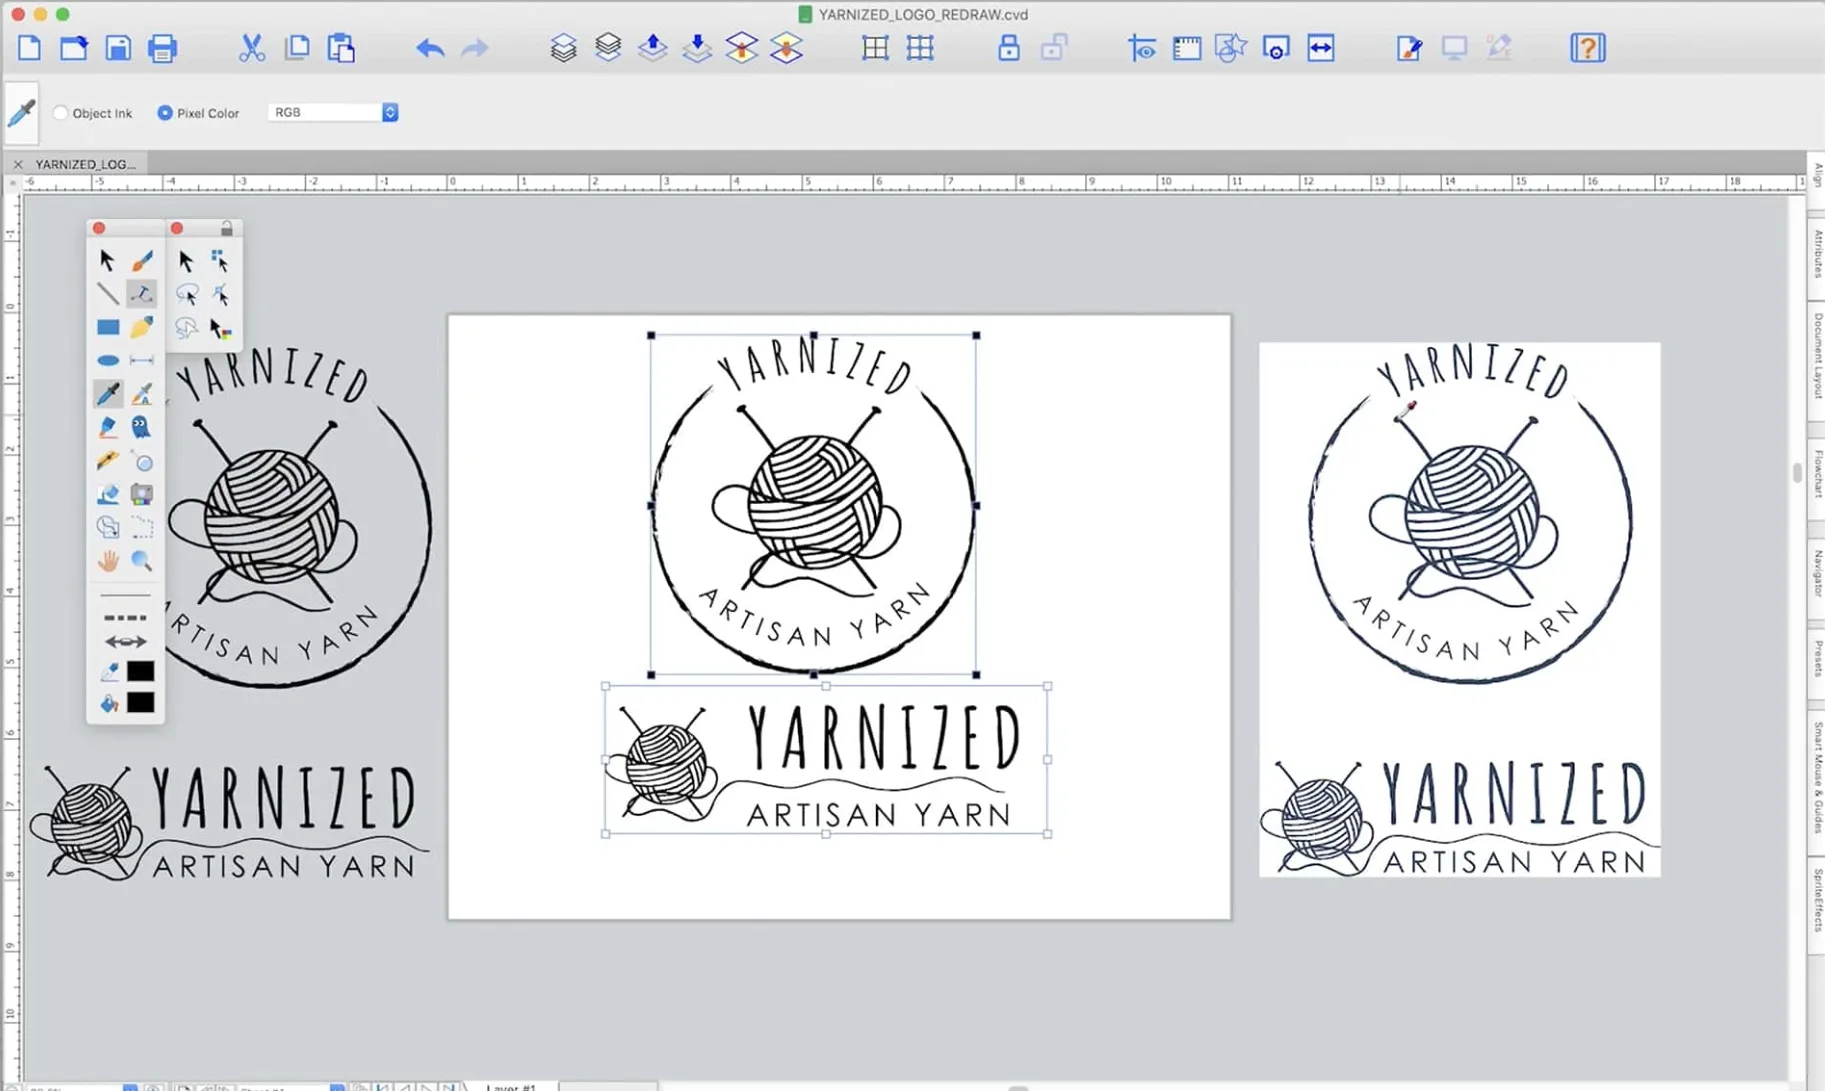Select the Line tool in the toolbox
The height and width of the screenshot is (1091, 1825).
click(x=108, y=294)
